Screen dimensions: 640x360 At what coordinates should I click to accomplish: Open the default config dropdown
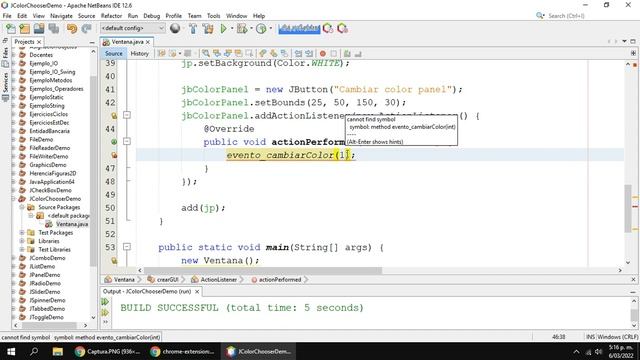(x=133, y=28)
